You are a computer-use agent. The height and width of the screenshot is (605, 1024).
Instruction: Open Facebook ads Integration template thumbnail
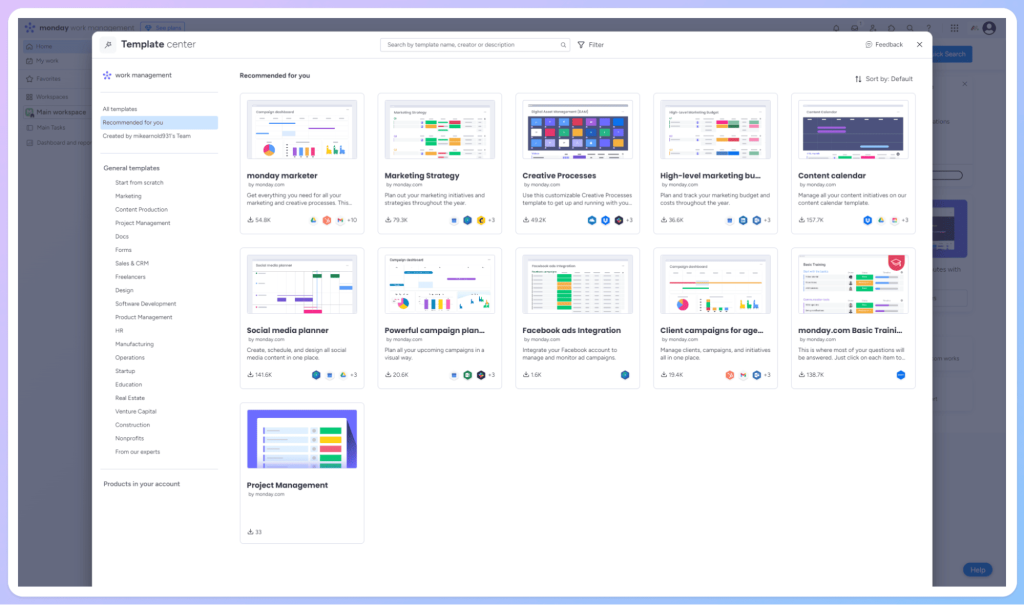(577, 284)
